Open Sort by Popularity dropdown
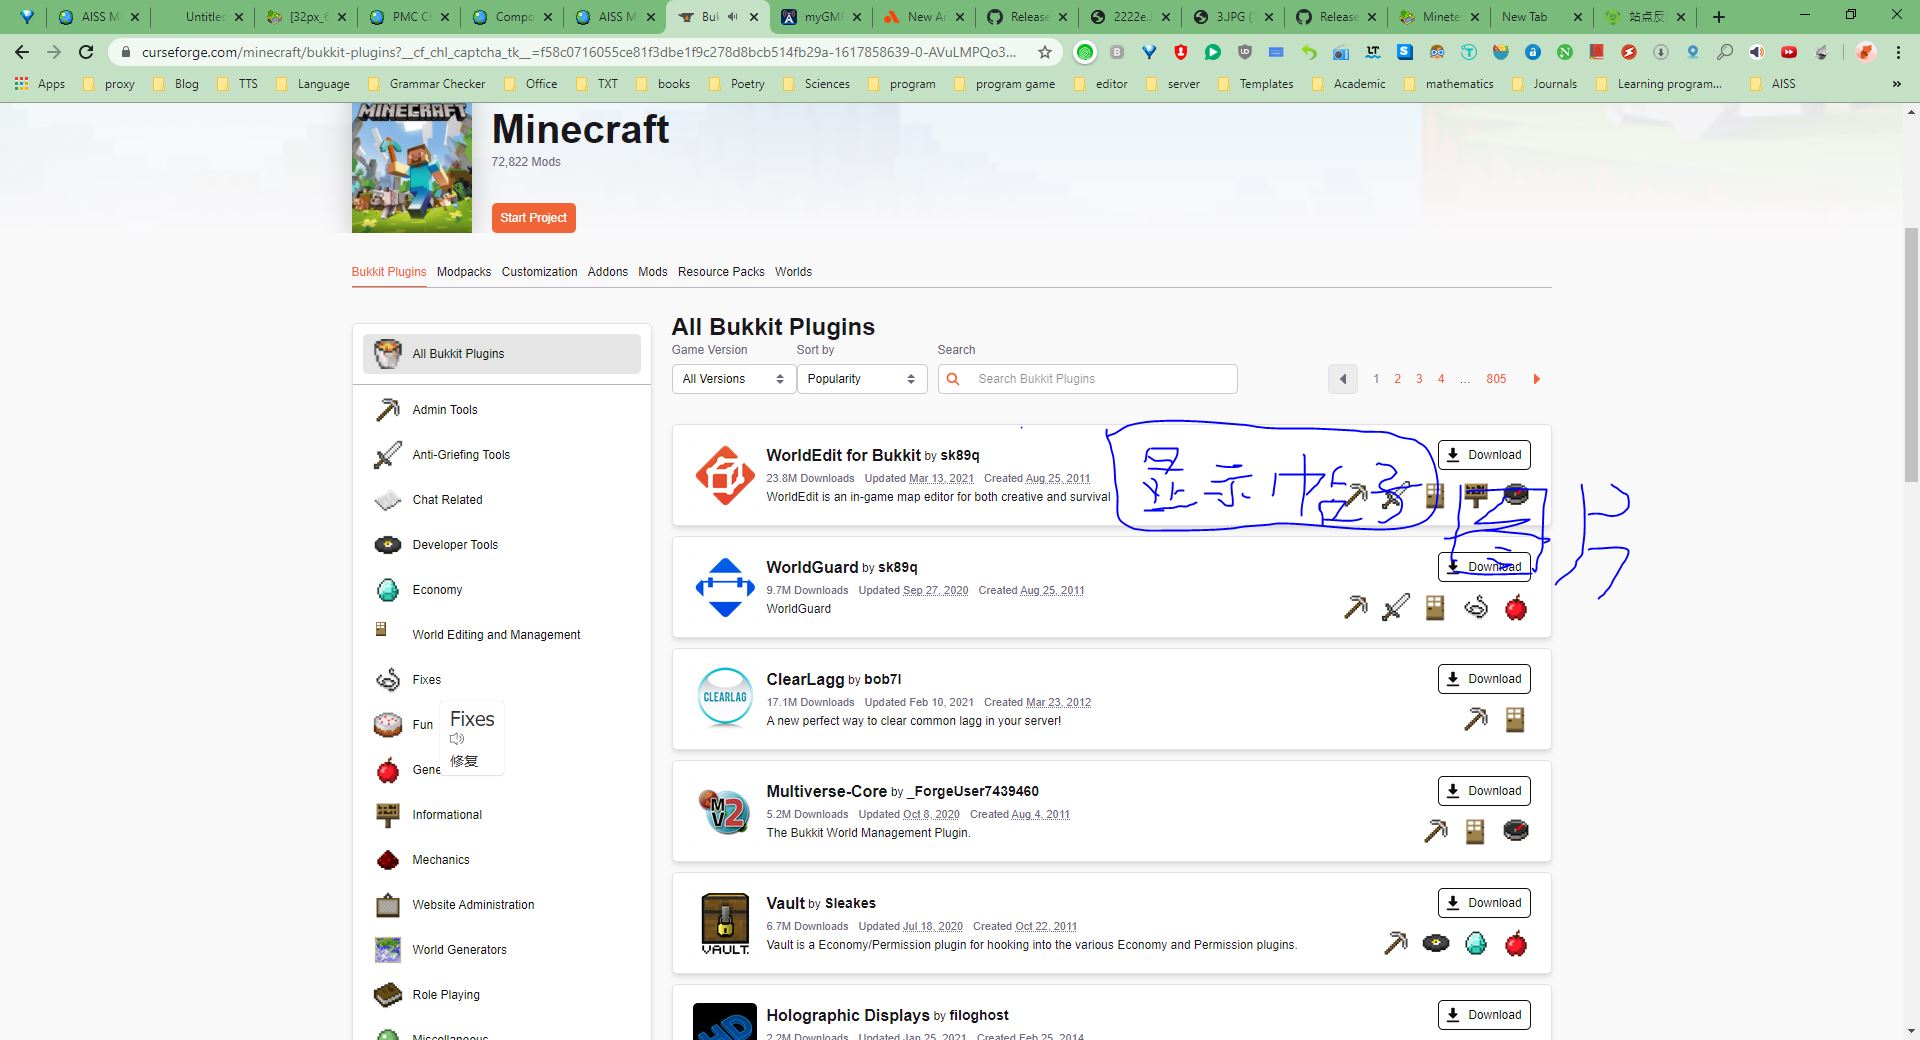This screenshot has width=1920, height=1040. point(861,379)
